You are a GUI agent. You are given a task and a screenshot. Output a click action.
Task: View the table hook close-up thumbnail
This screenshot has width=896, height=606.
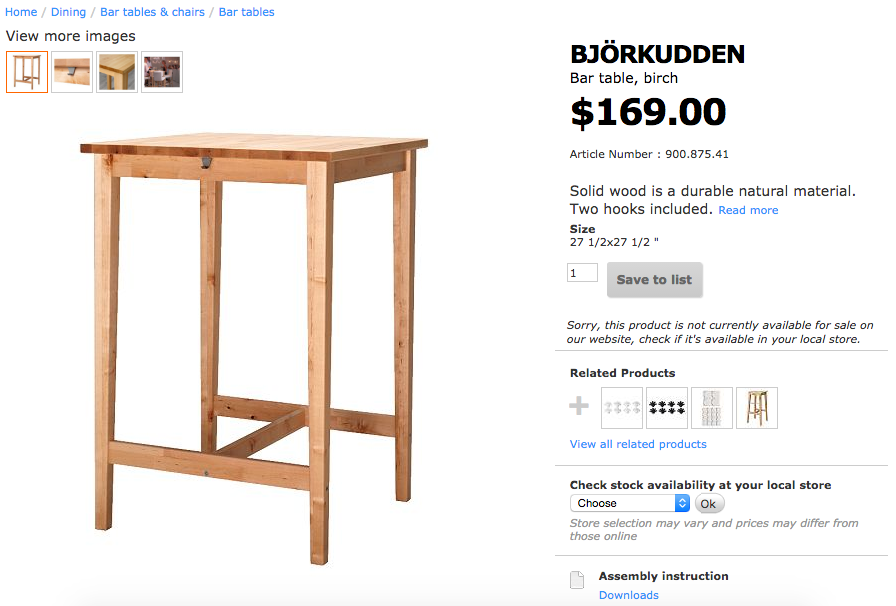click(72, 72)
